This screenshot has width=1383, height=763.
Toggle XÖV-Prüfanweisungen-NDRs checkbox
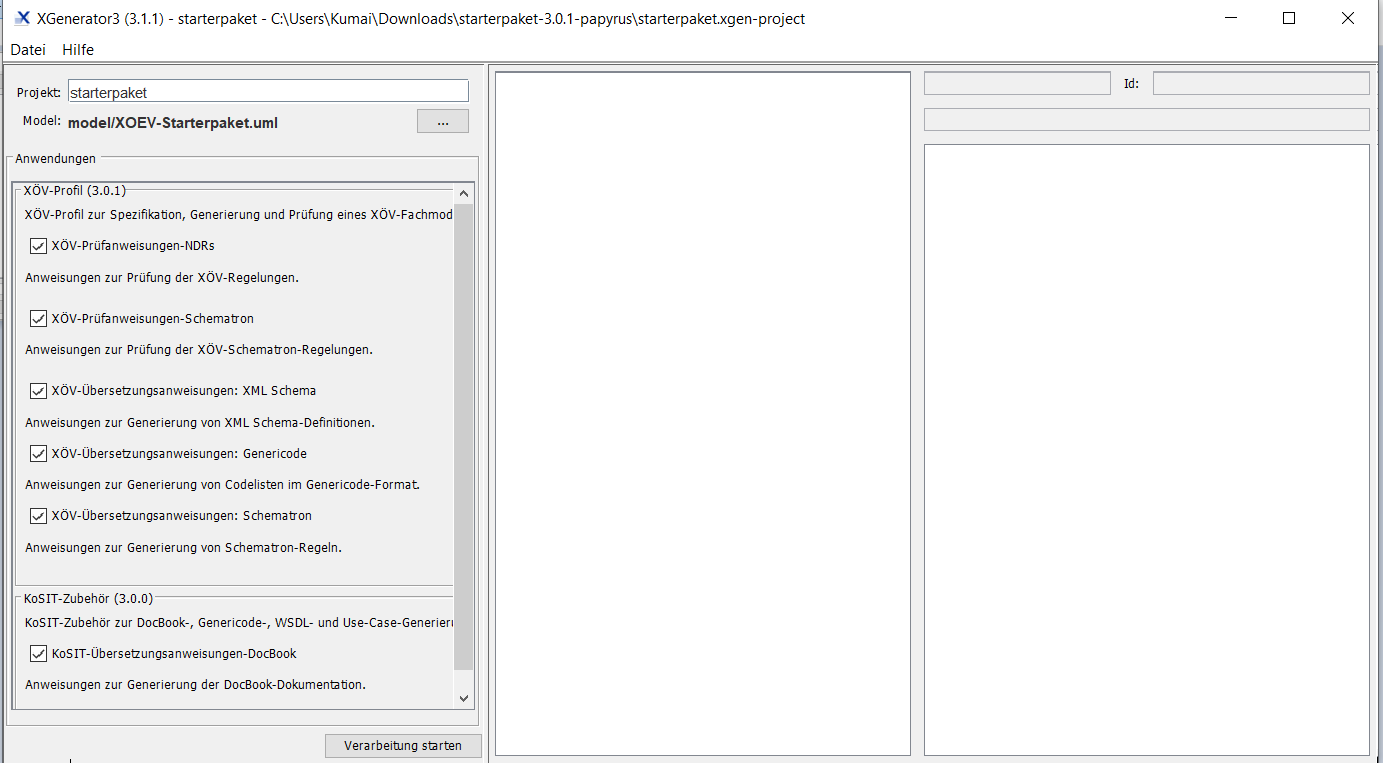(x=39, y=246)
